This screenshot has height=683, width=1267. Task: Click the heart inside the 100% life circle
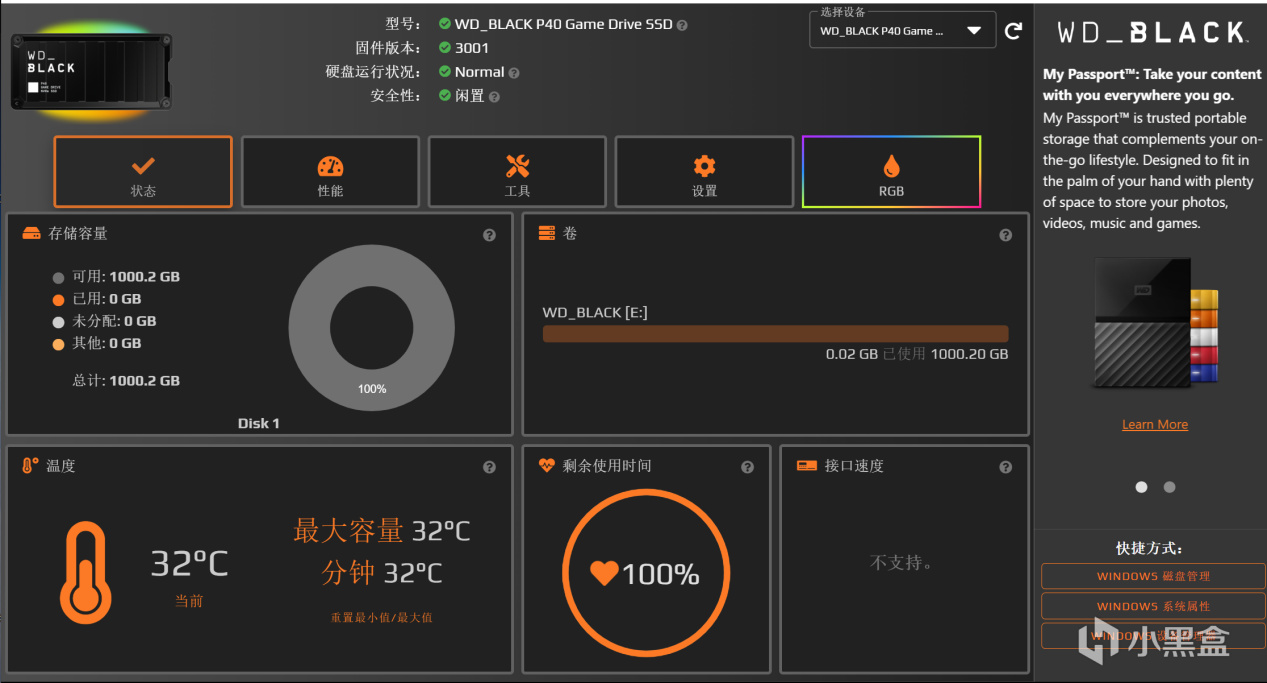604,573
